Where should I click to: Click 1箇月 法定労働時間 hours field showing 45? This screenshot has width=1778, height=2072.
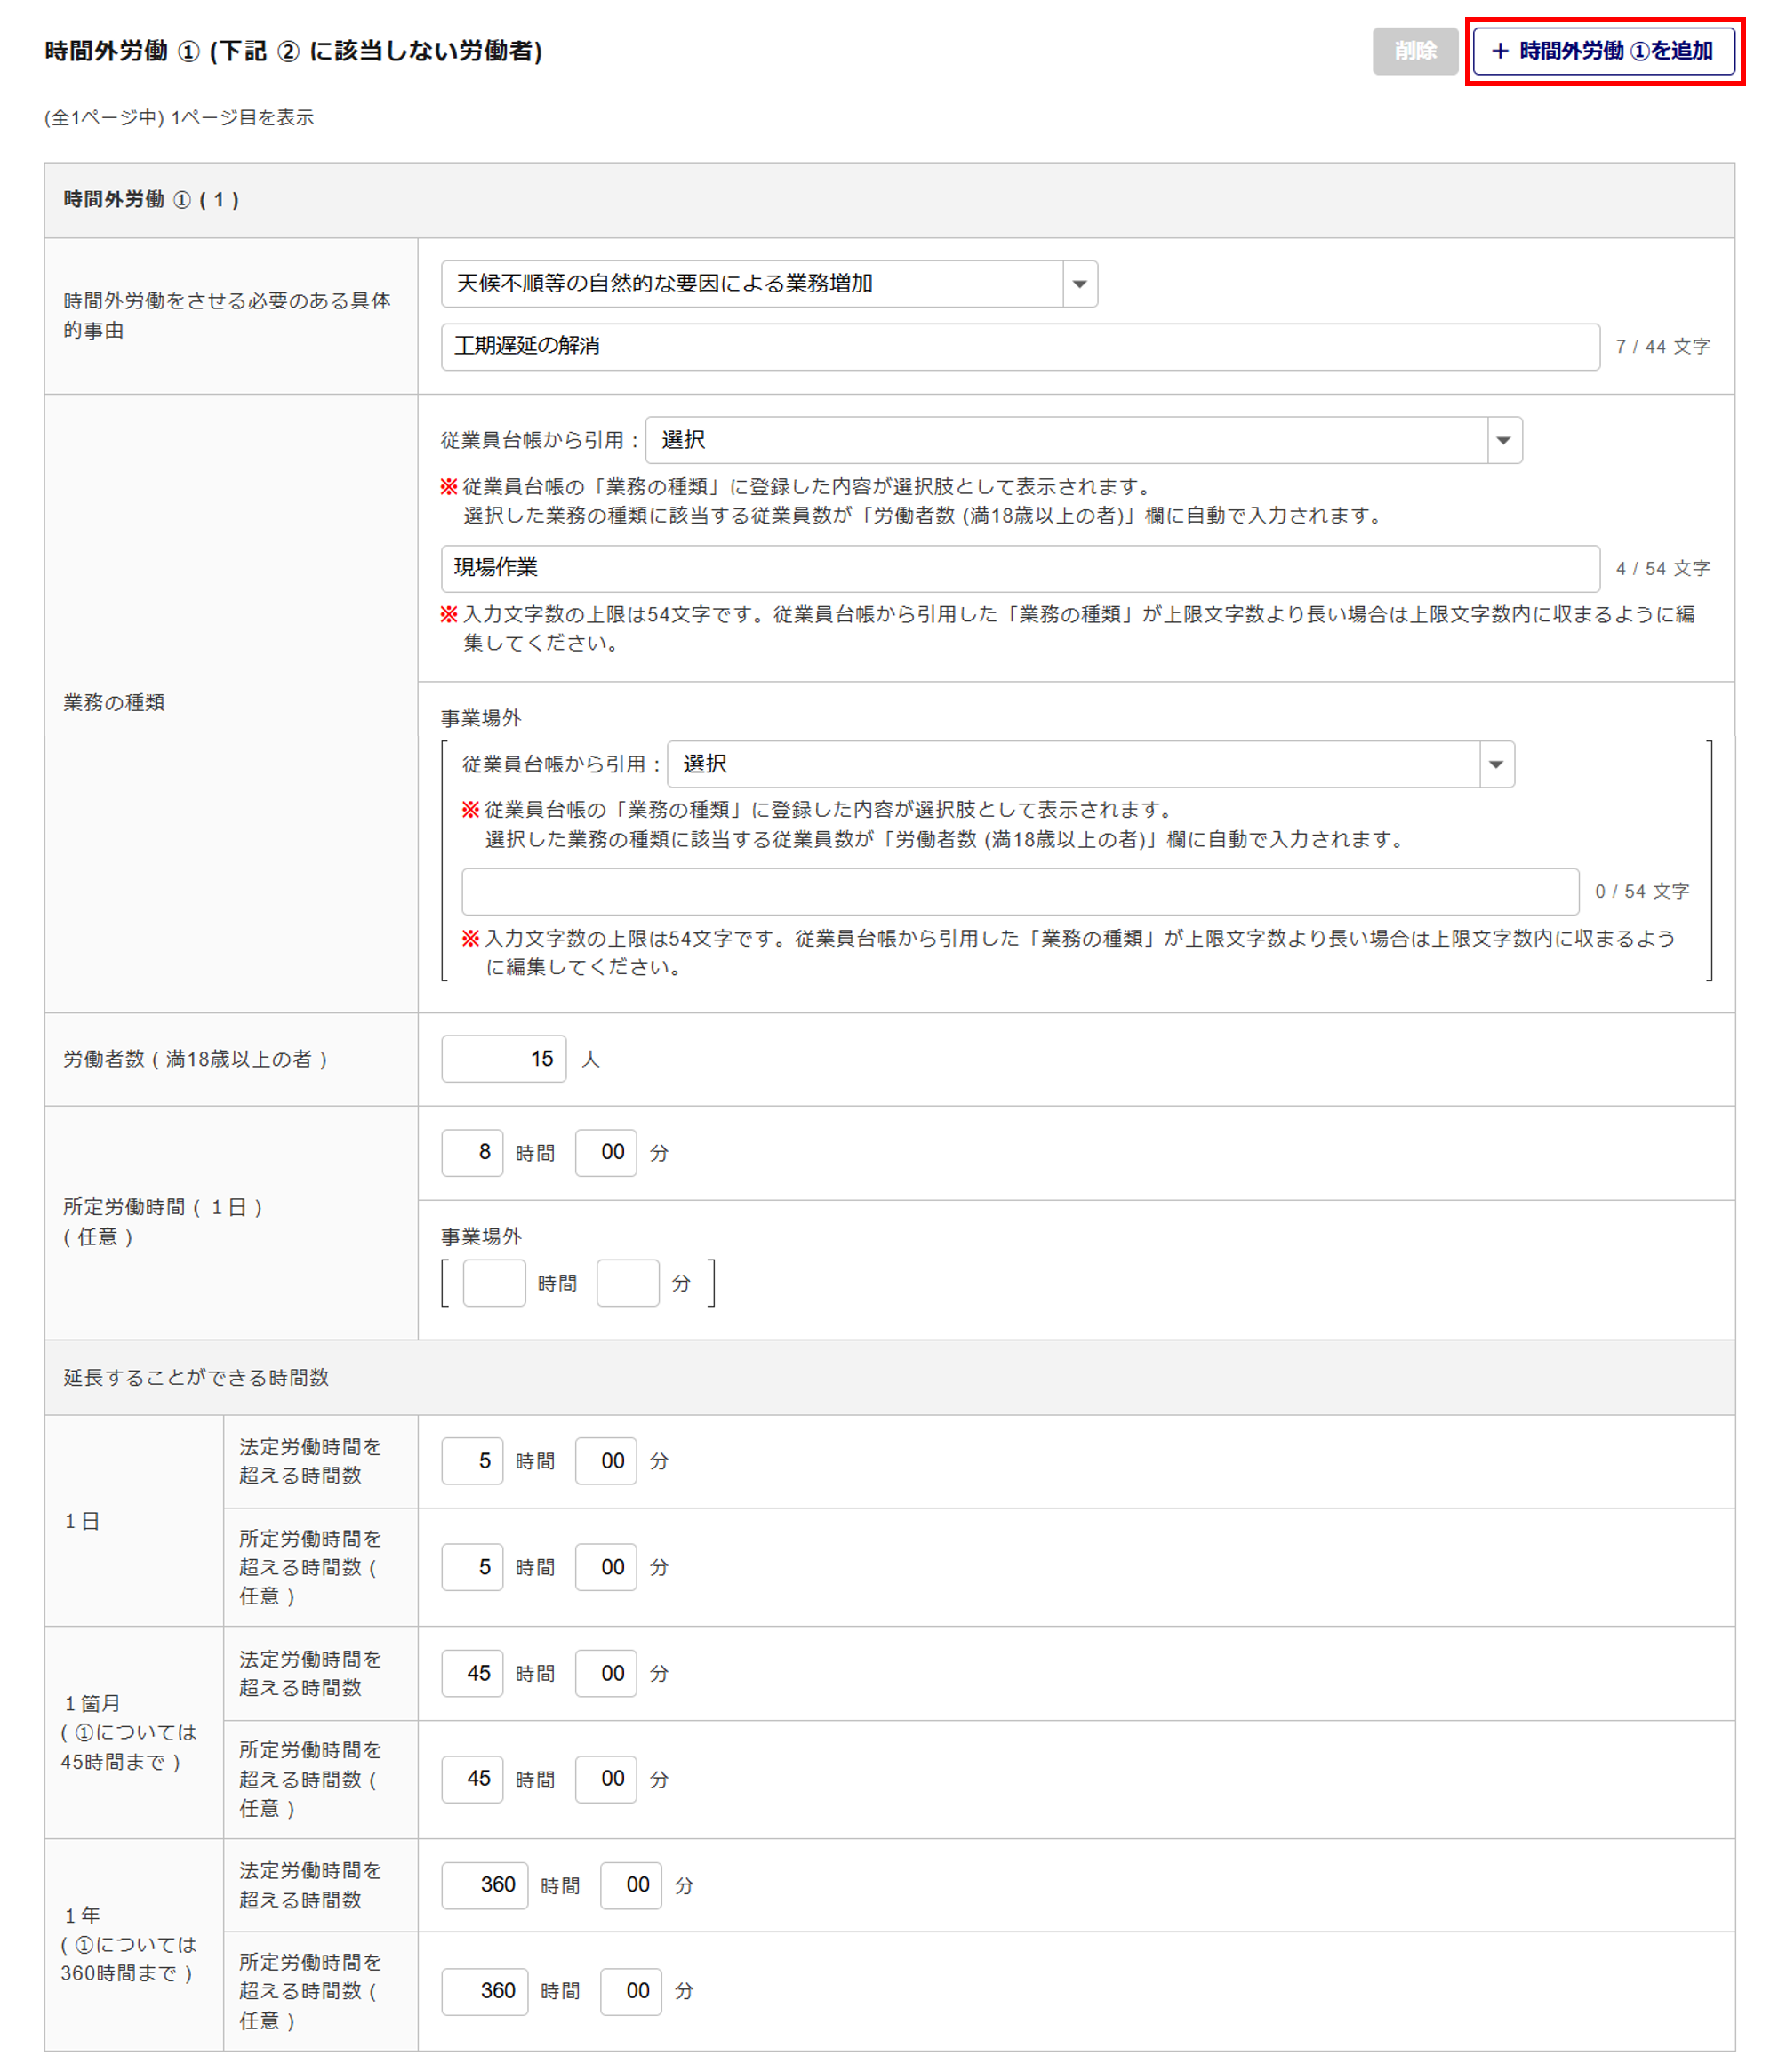coord(472,1673)
